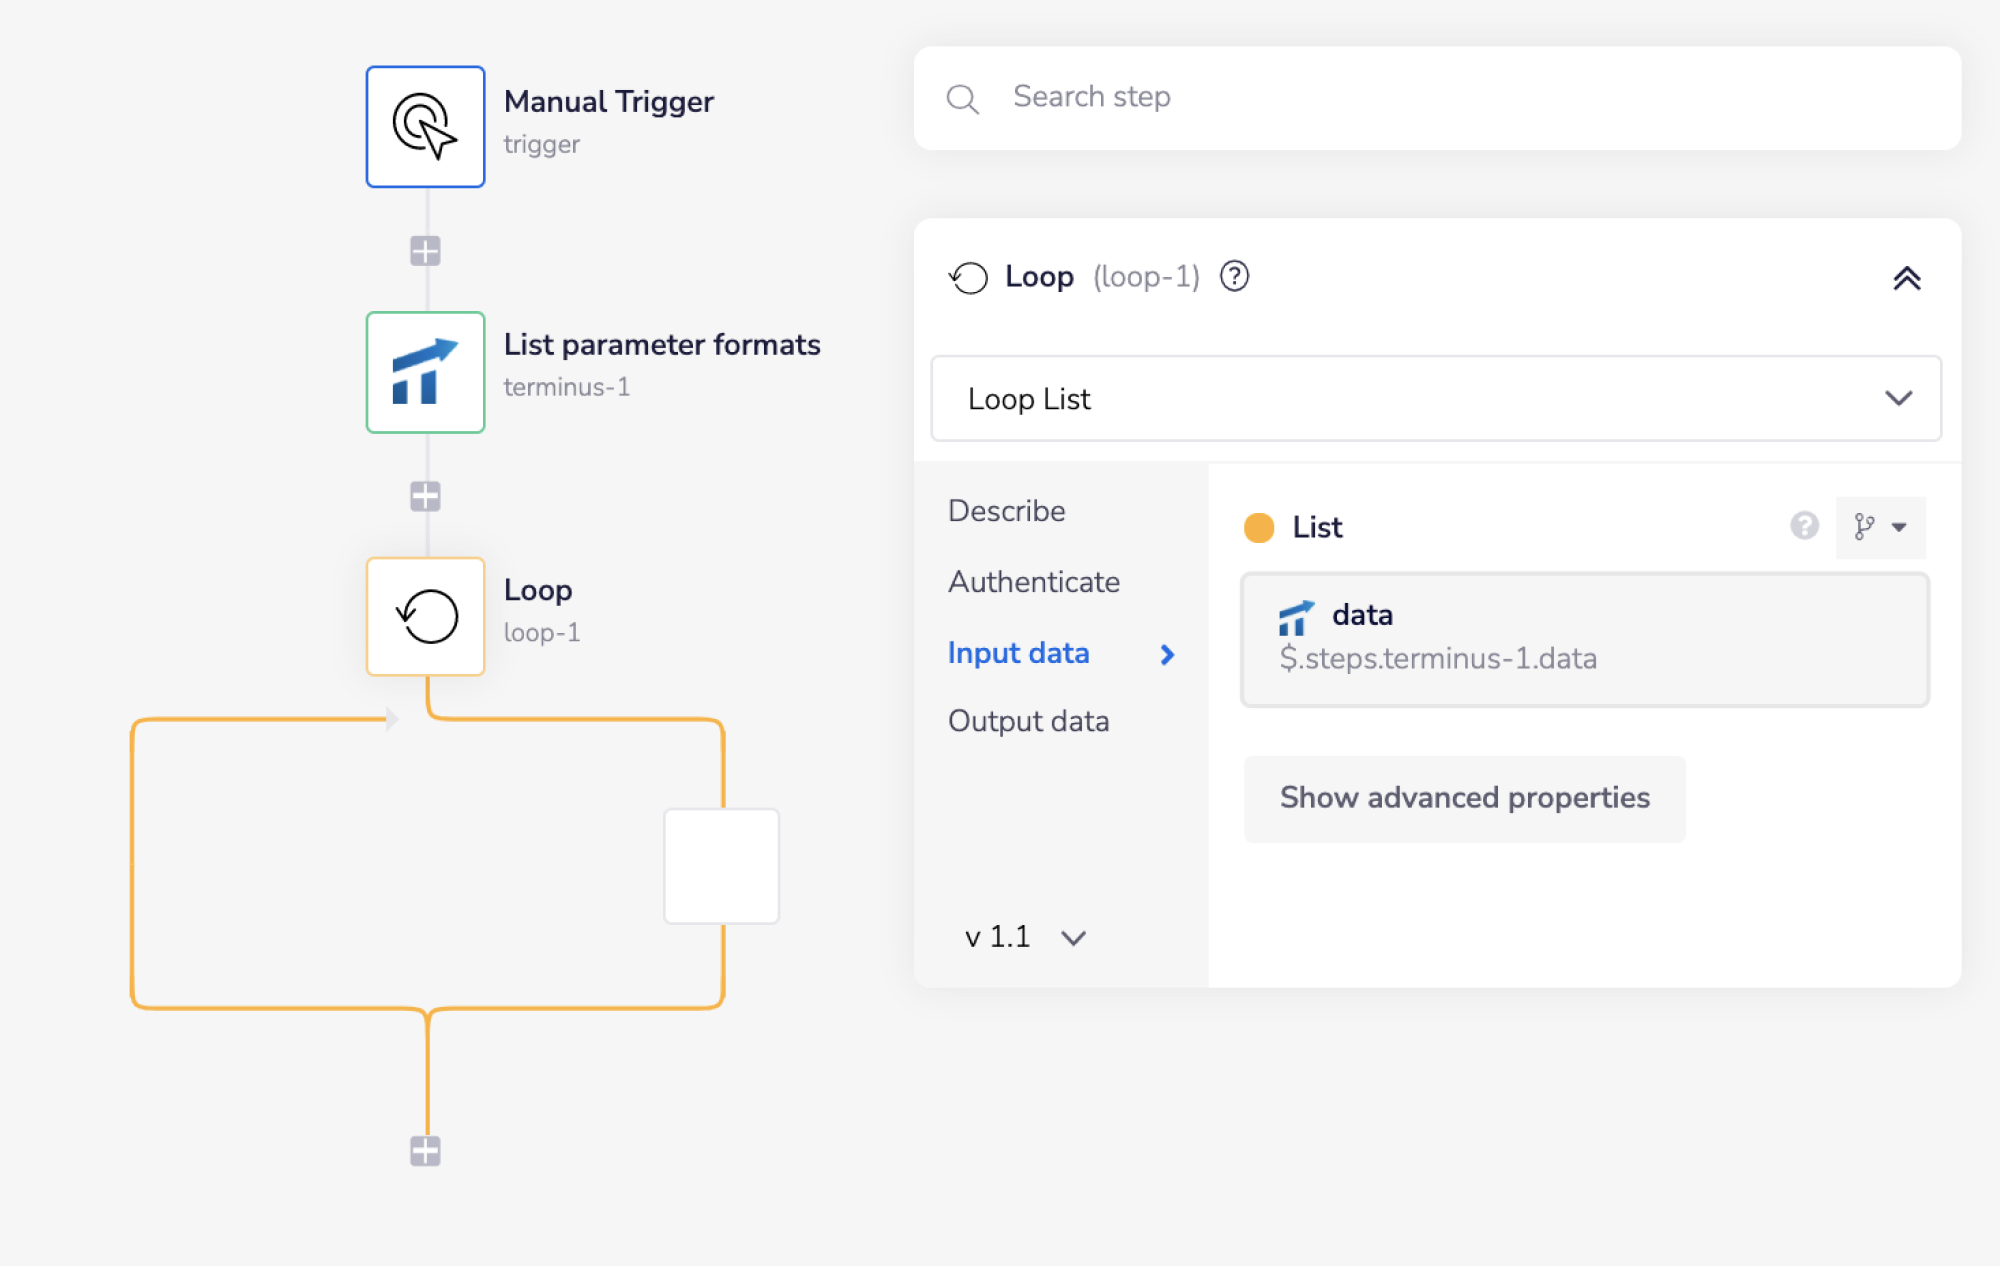Screen dimensions: 2000x1267
Task: Click the List field help icon
Action: 1804,526
